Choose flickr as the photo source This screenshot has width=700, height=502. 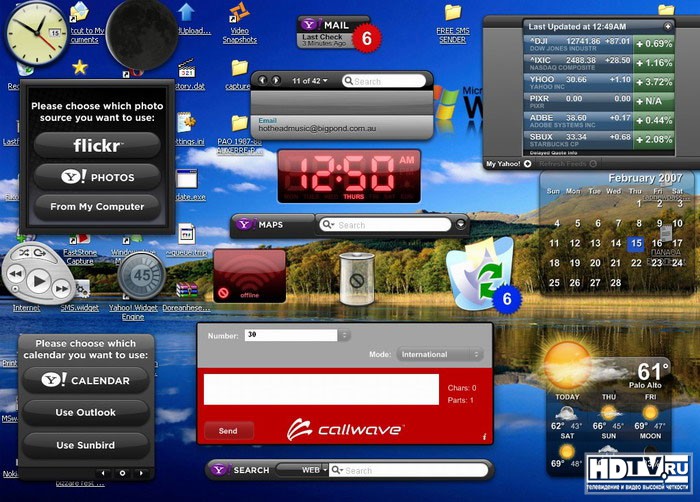tap(97, 145)
